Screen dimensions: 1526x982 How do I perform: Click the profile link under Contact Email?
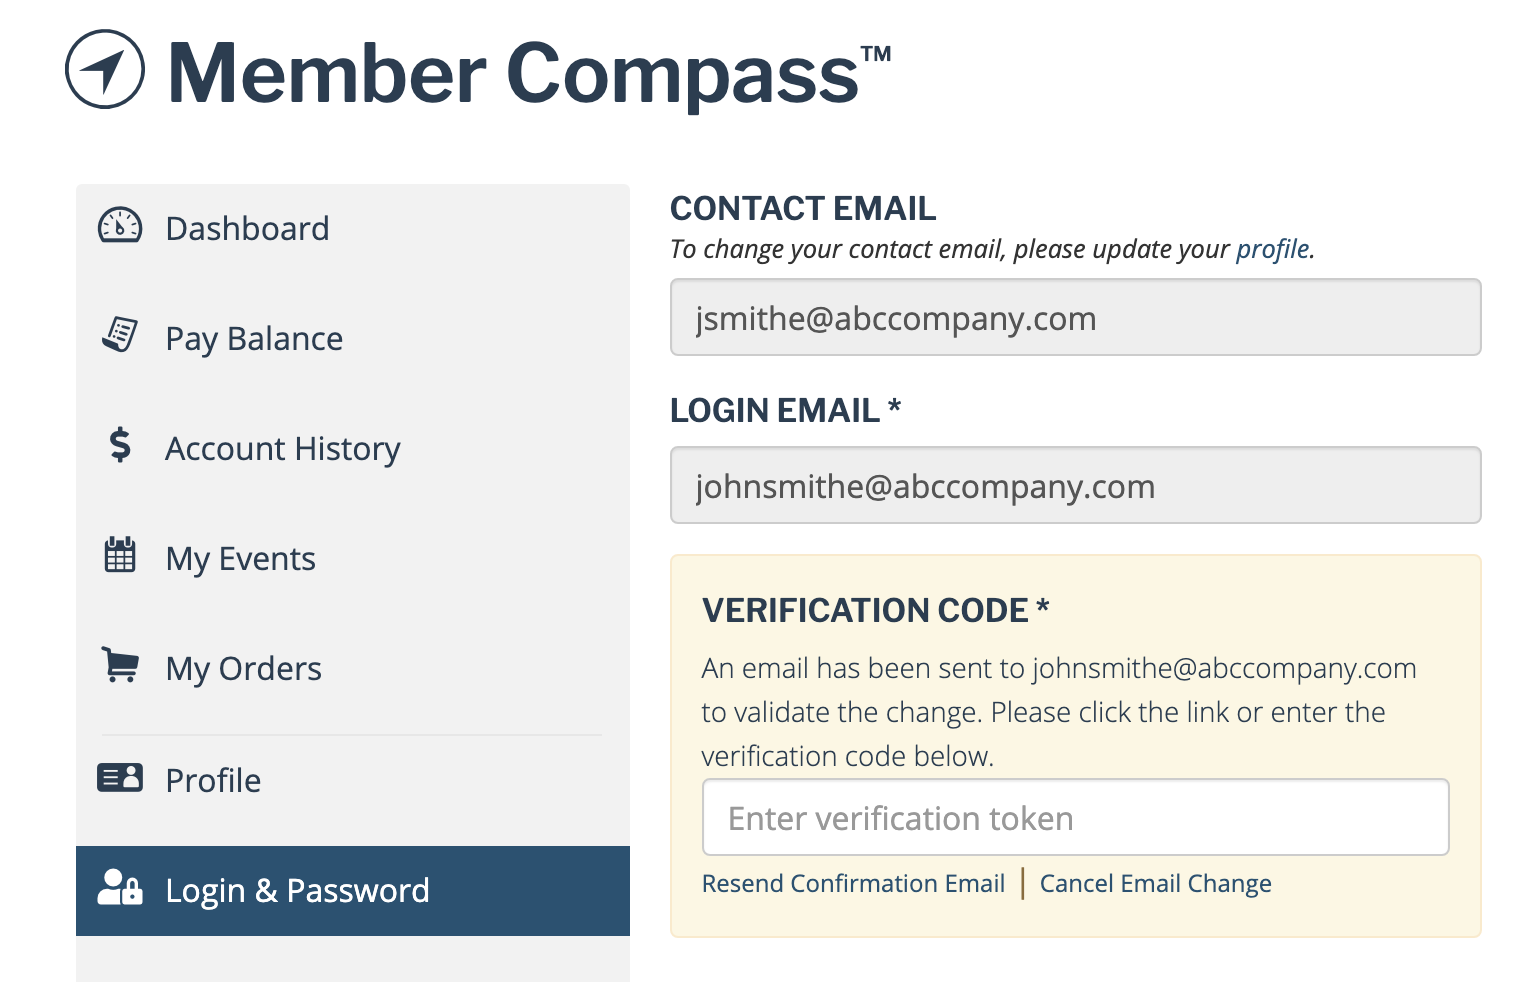(x=1273, y=249)
